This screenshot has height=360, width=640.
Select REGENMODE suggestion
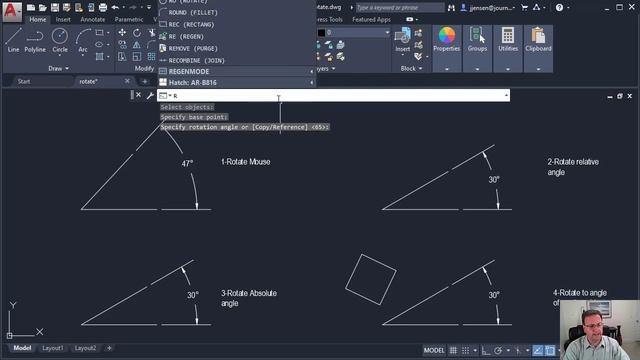pyautogui.click(x=237, y=71)
